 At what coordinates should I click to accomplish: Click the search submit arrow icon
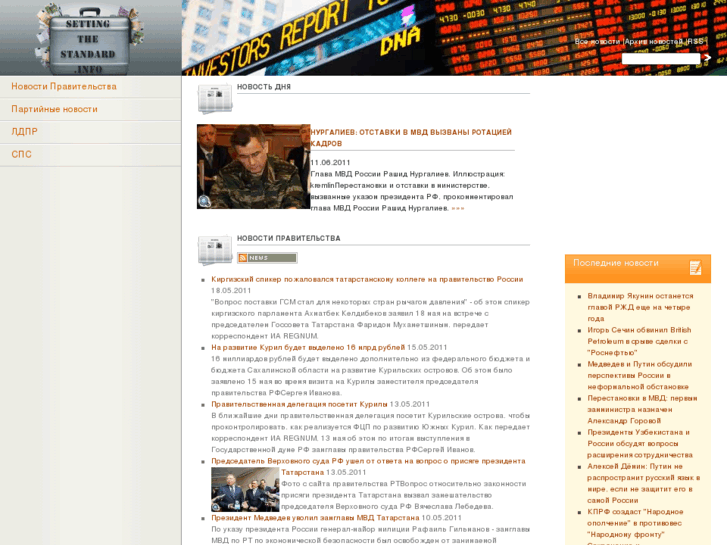click(707, 58)
